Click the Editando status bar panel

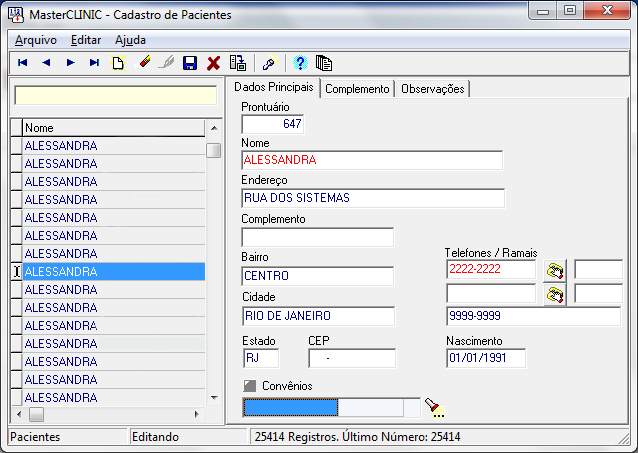189,437
